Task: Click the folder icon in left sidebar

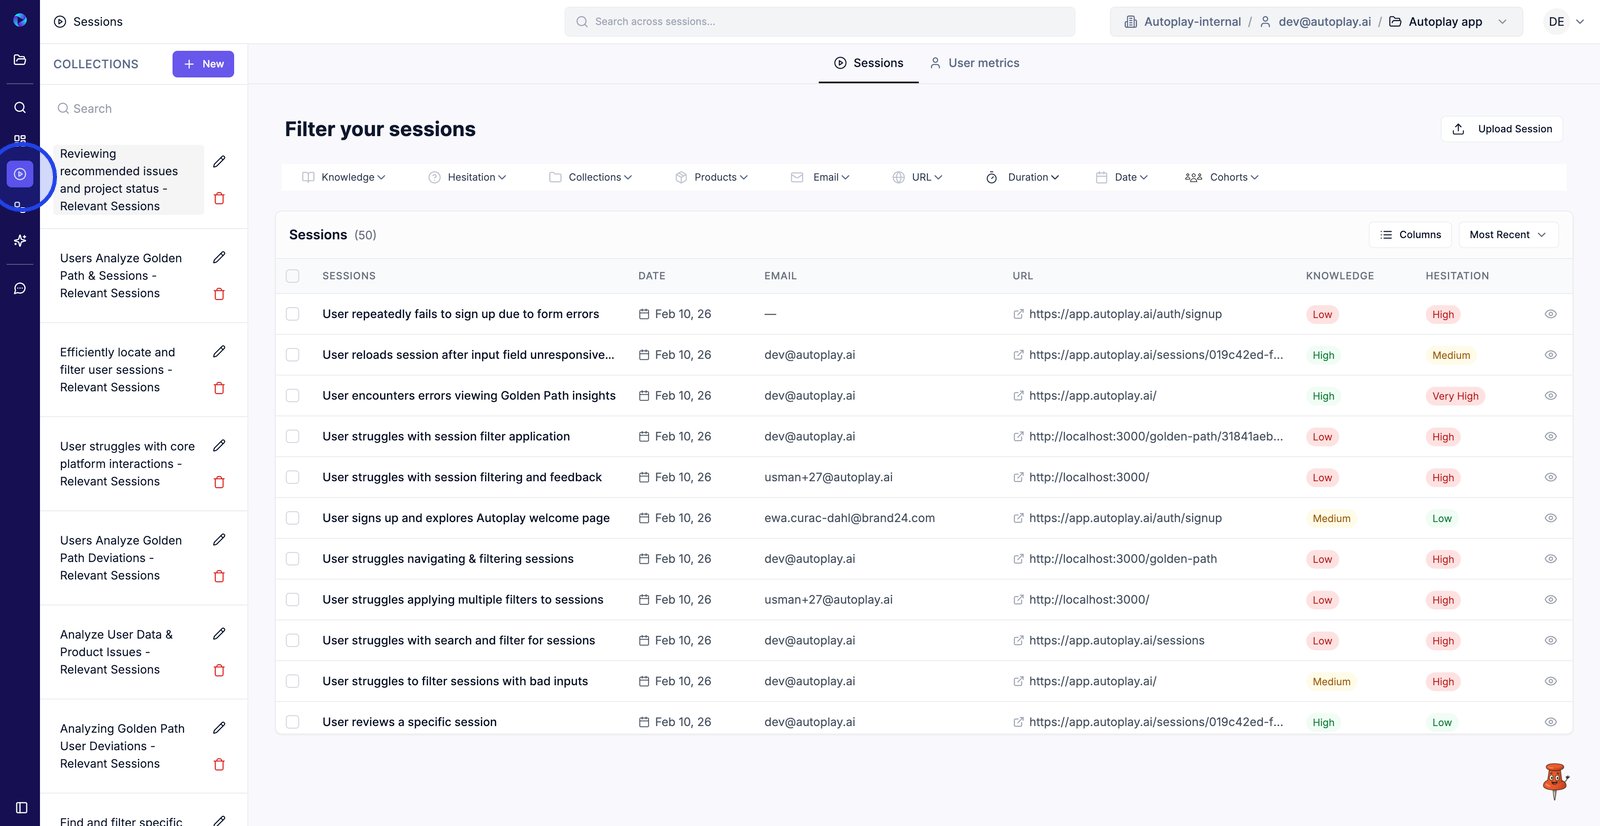Action: pyautogui.click(x=20, y=60)
